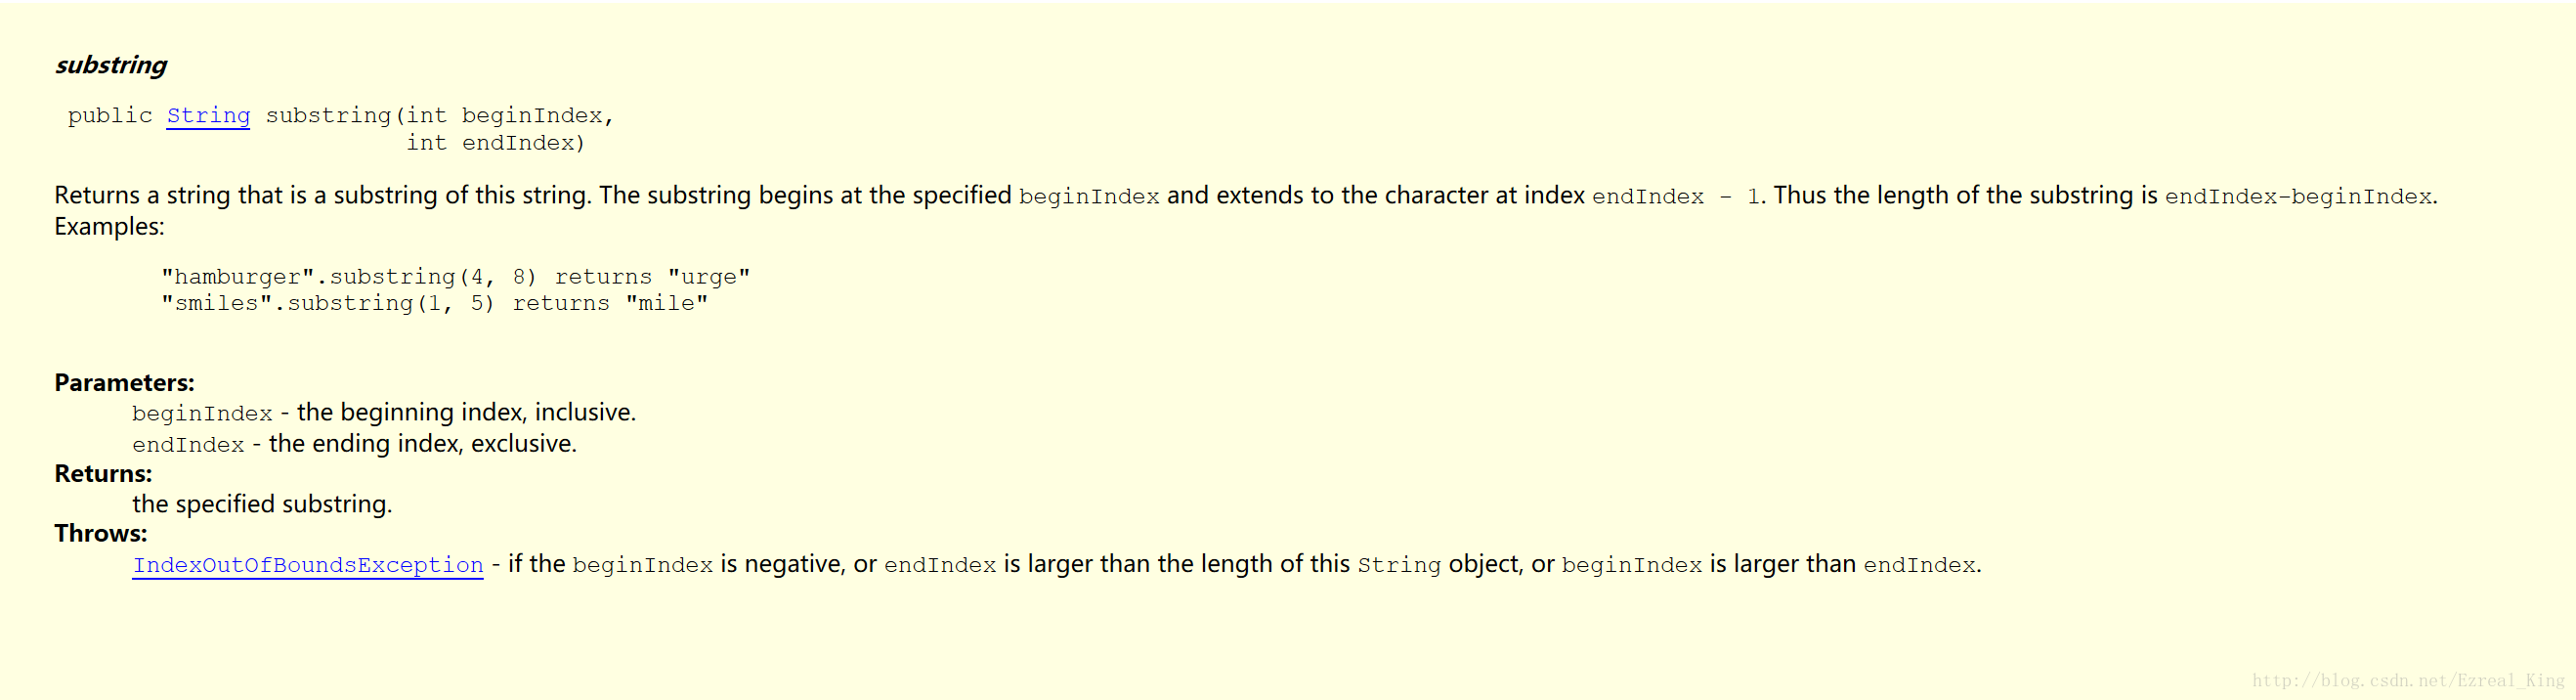Click the blog.csdn.net watermark URL
This screenshot has height=700, width=2576.
[x=2408, y=681]
